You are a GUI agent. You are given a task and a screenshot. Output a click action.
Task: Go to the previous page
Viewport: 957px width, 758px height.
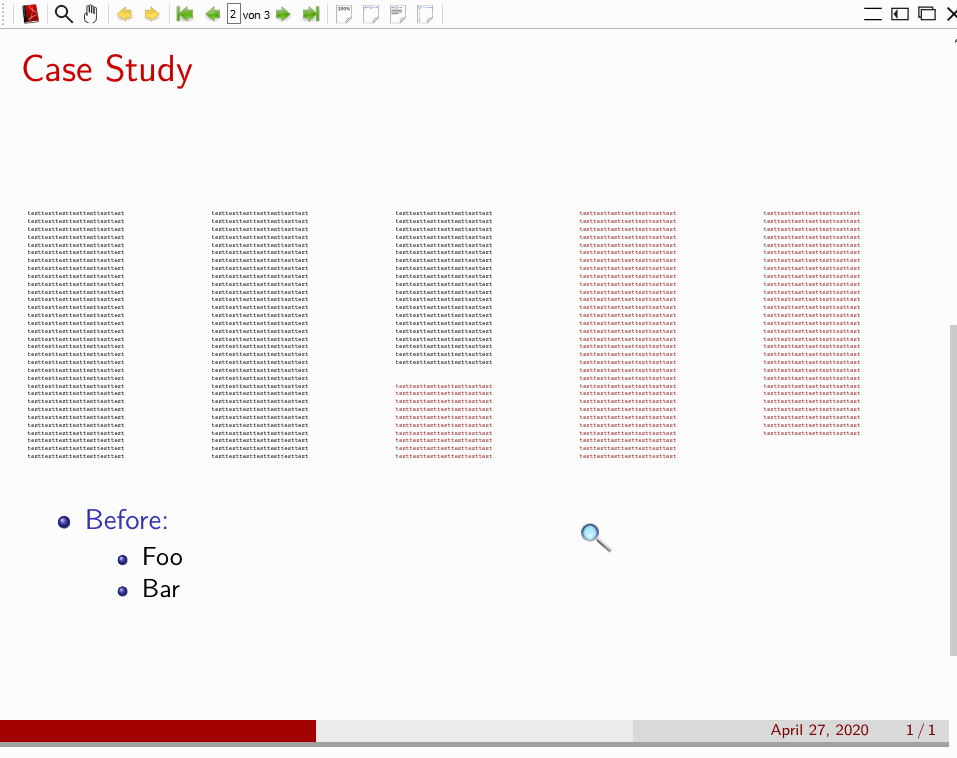[211, 14]
